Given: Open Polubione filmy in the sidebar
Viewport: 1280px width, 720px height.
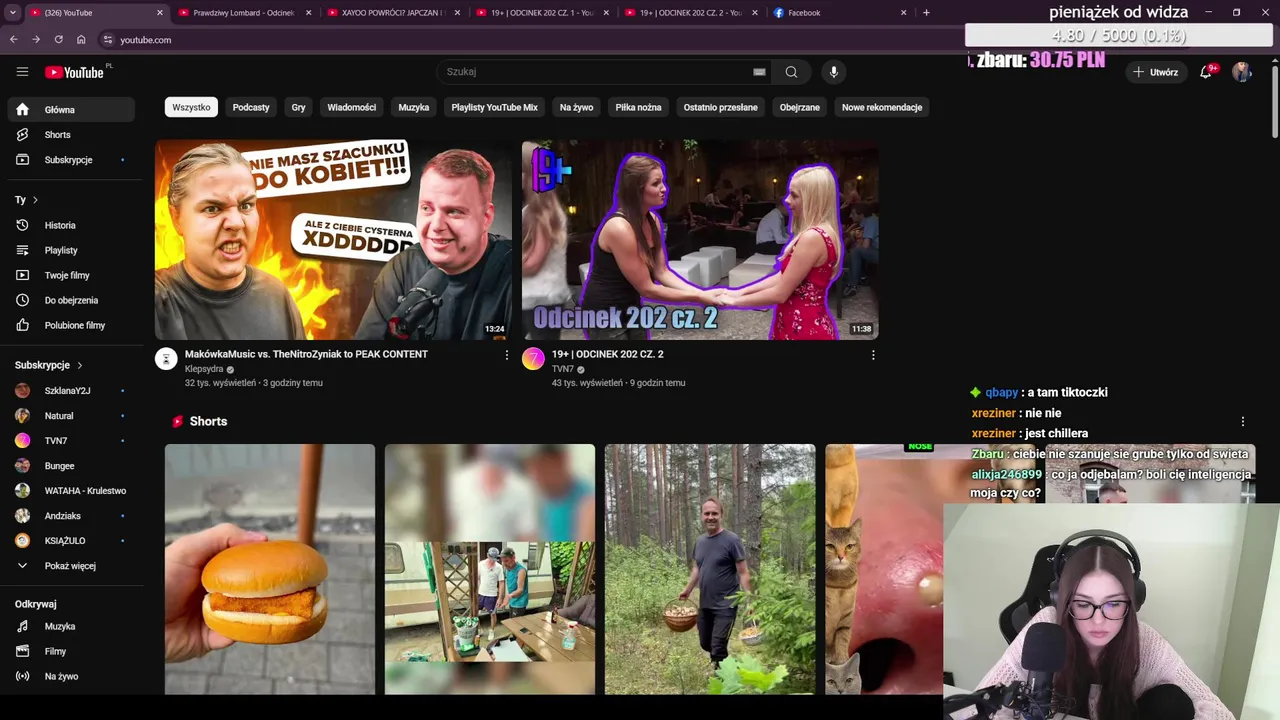Looking at the screenshot, I should coord(71,325).
